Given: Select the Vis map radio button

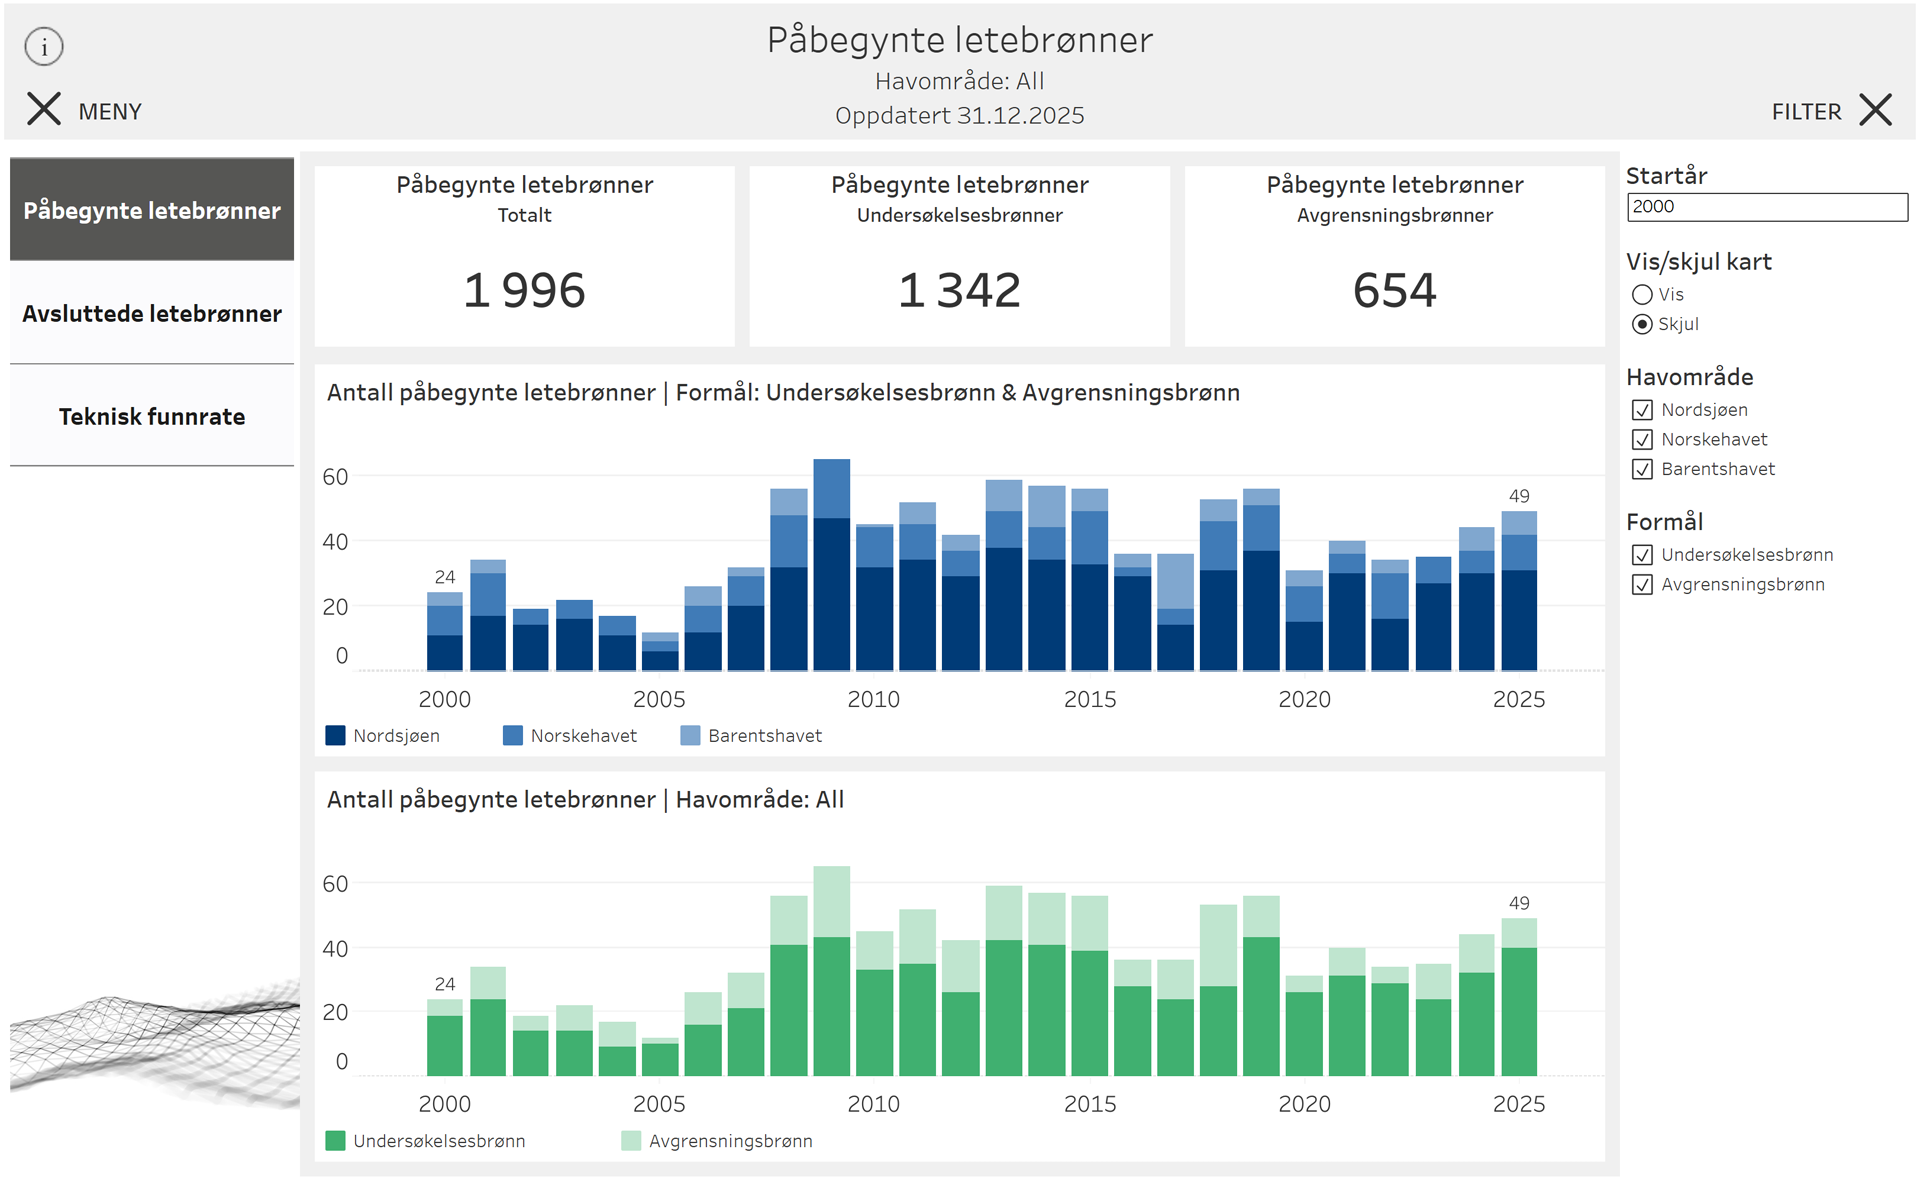Looking at the screenshot, I should (1642, 295).
